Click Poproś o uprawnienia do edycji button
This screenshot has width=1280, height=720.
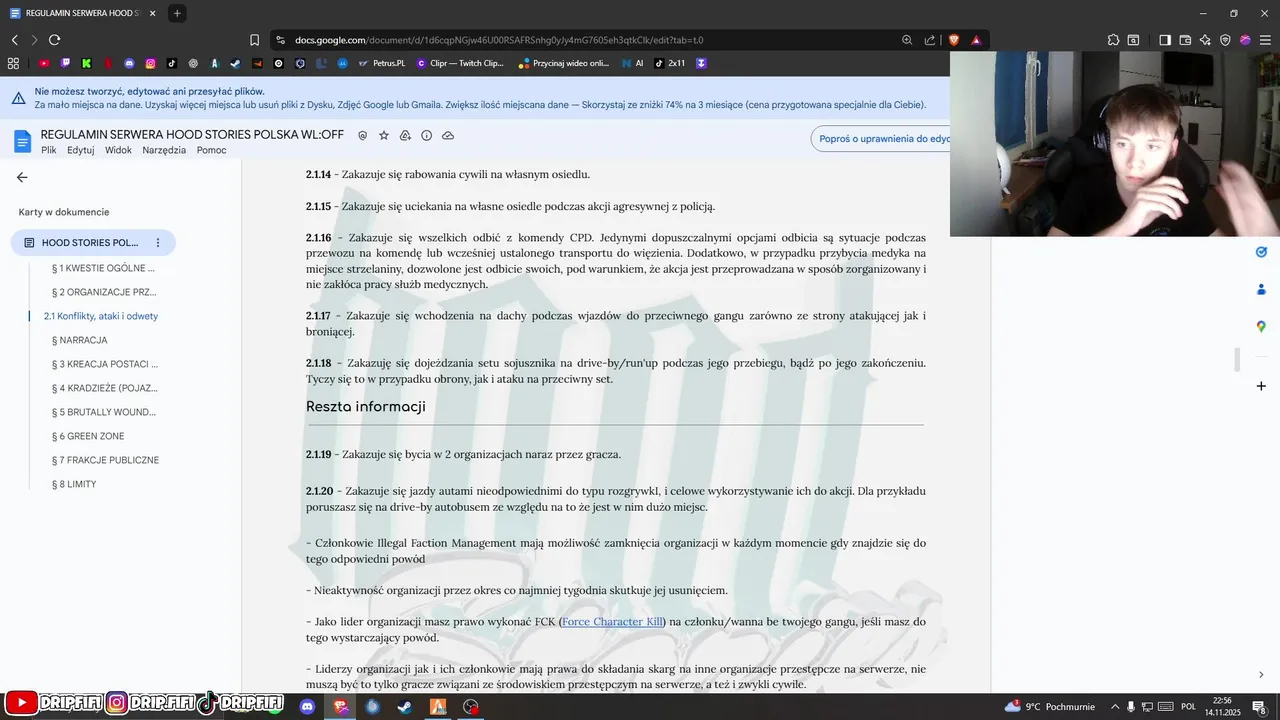point(880,139)
